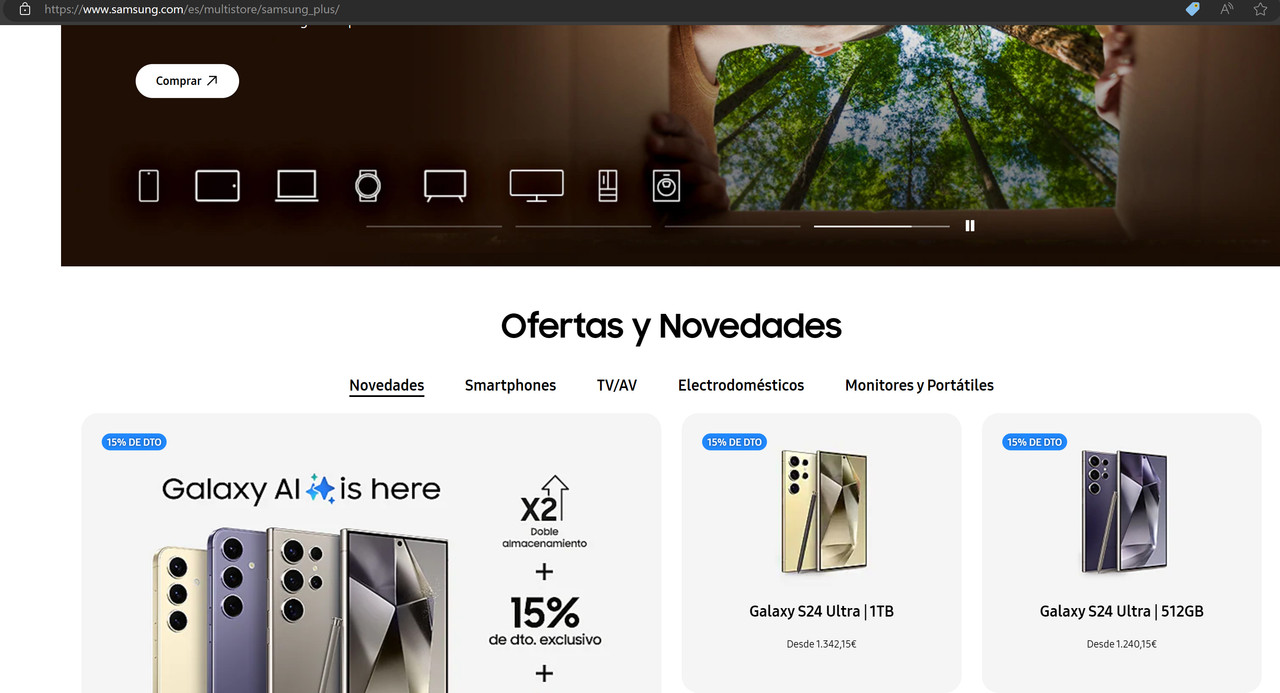Viewport: 1280px width, 693px height.
Task: Pause the hero carousel
Action: pos(970,226)
